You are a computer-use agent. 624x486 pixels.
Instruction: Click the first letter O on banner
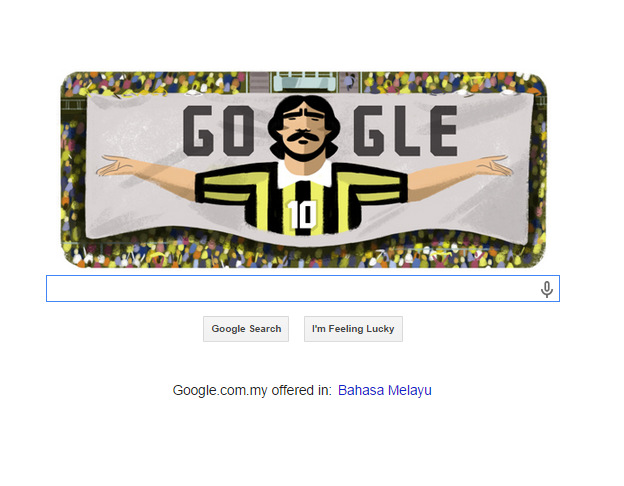pyautogui.click(x=238, y=131)
